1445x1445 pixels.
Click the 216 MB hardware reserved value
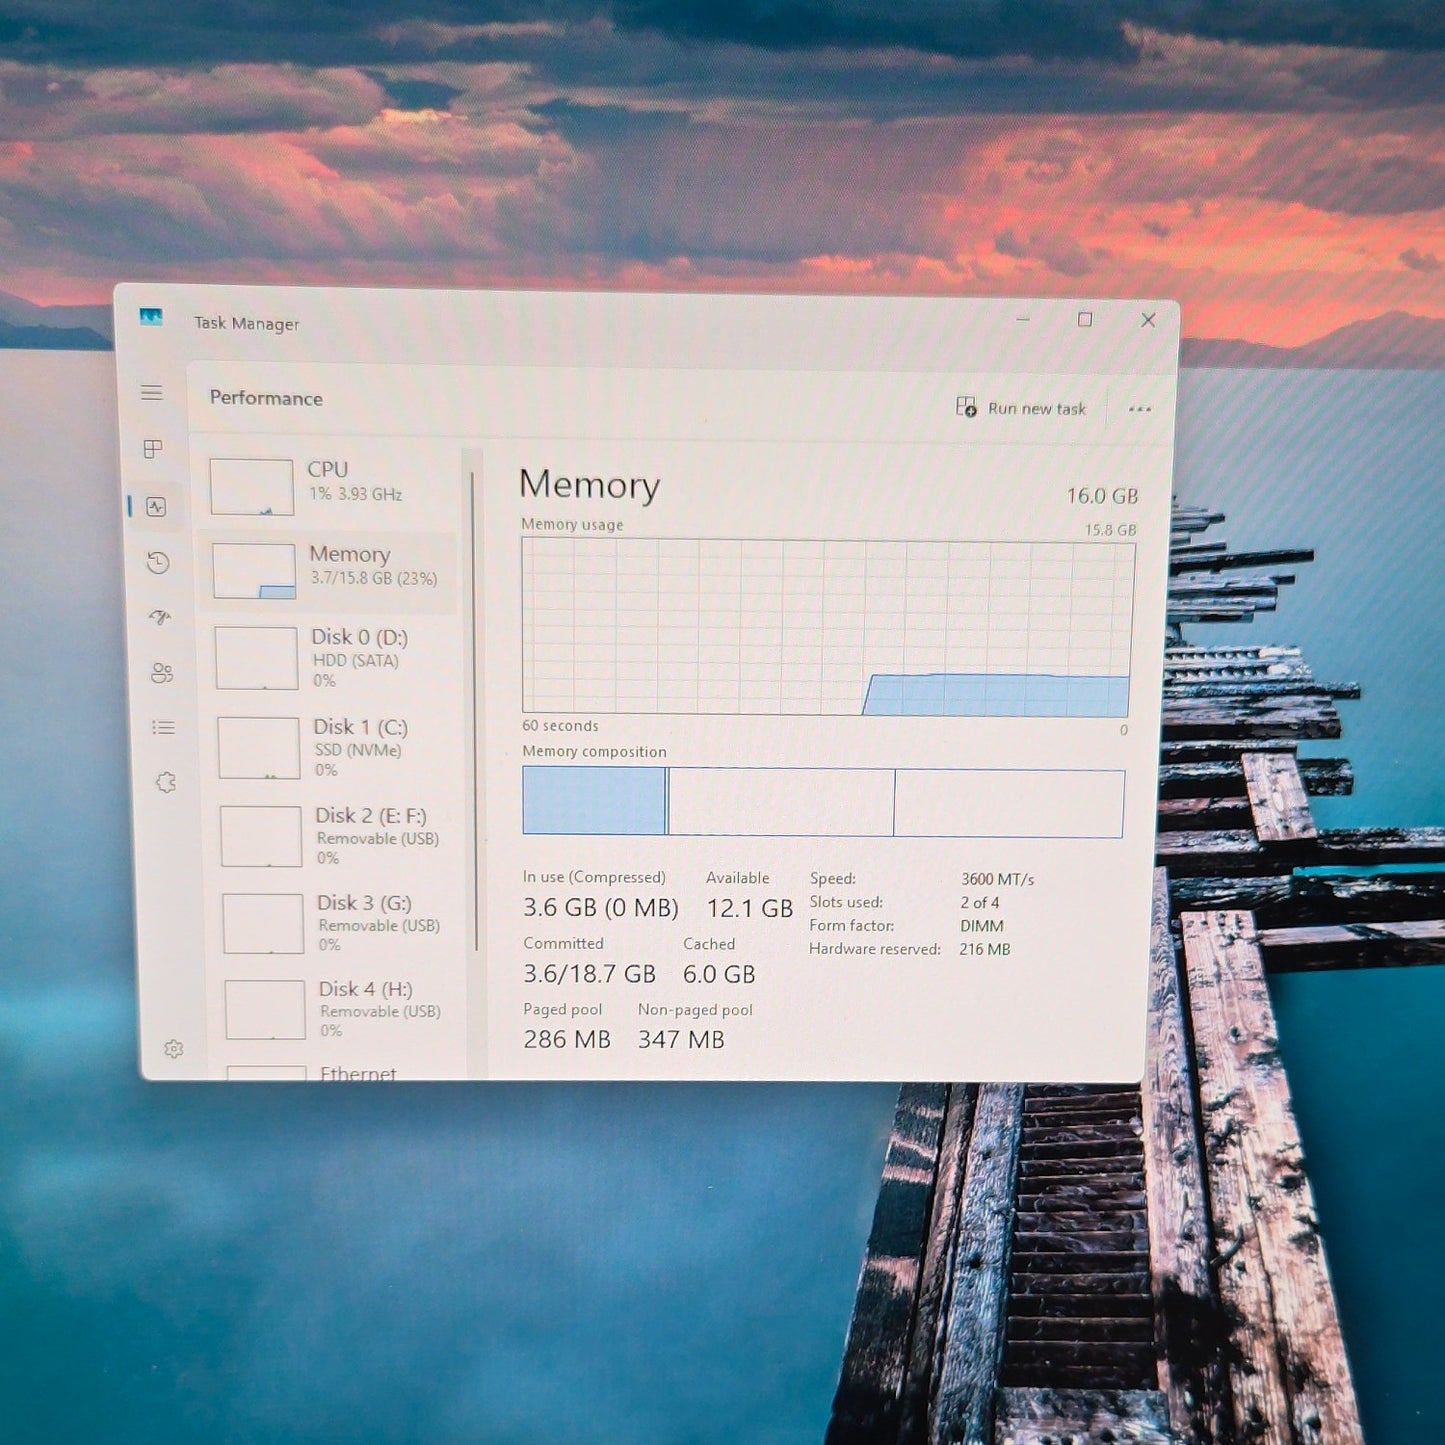coord(985,949)
